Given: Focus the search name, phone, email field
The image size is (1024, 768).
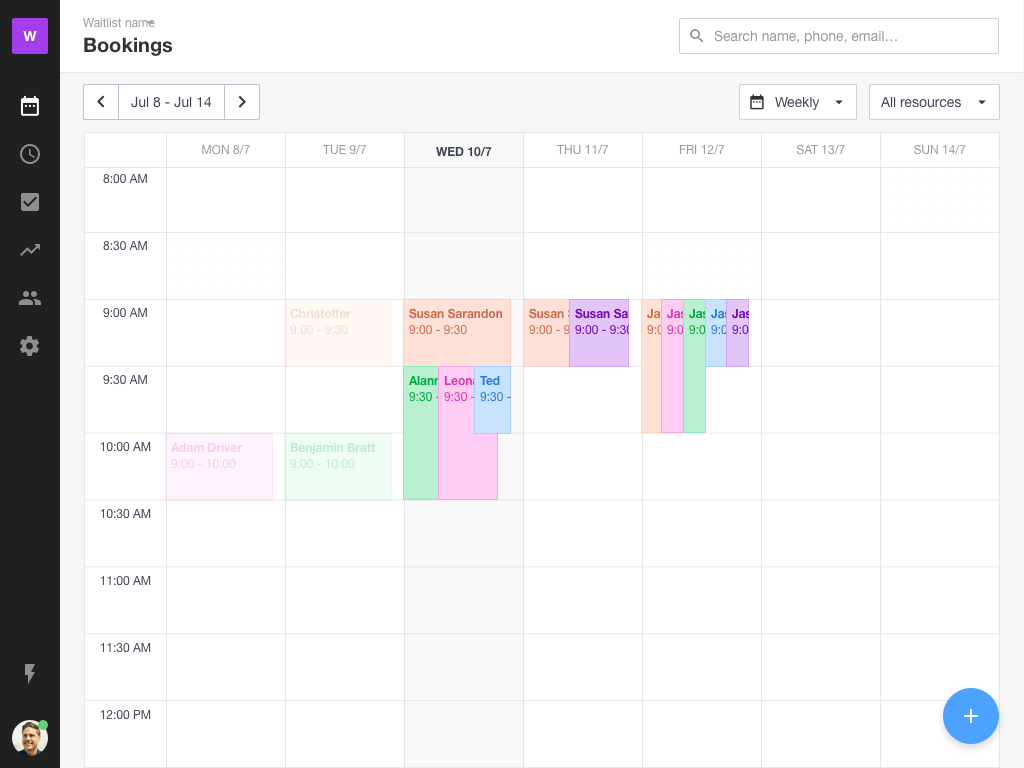Looking at the screenshot, I should click(850, 36).
